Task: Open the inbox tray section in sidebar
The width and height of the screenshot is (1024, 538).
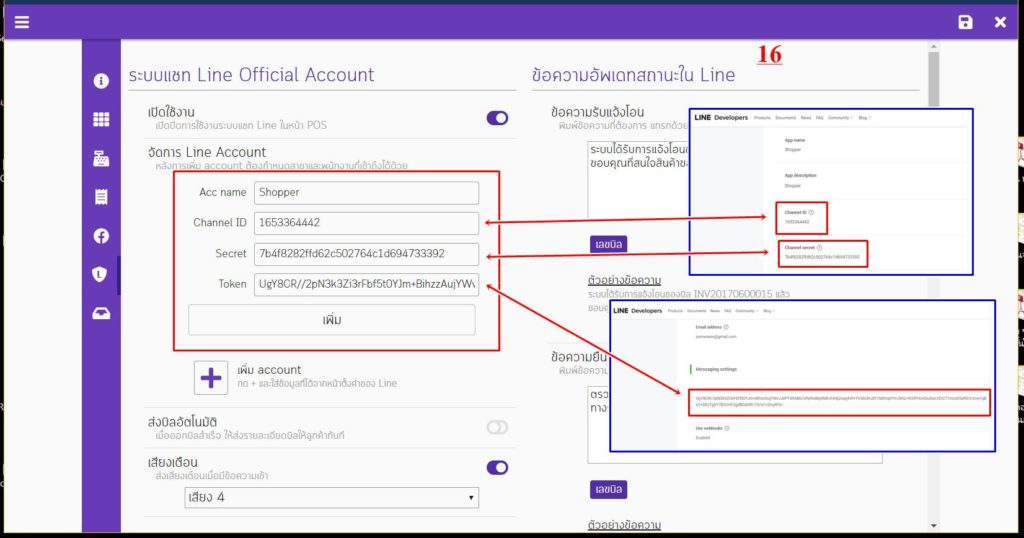Action: pos(101,313)
